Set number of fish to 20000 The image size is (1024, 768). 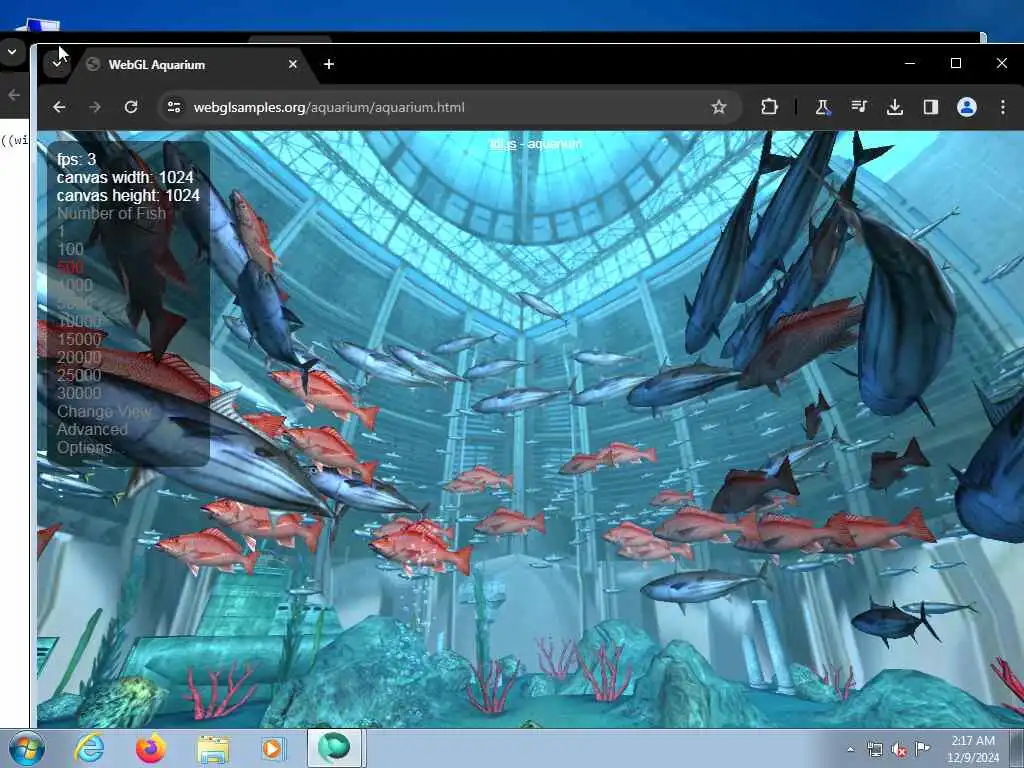79,357
